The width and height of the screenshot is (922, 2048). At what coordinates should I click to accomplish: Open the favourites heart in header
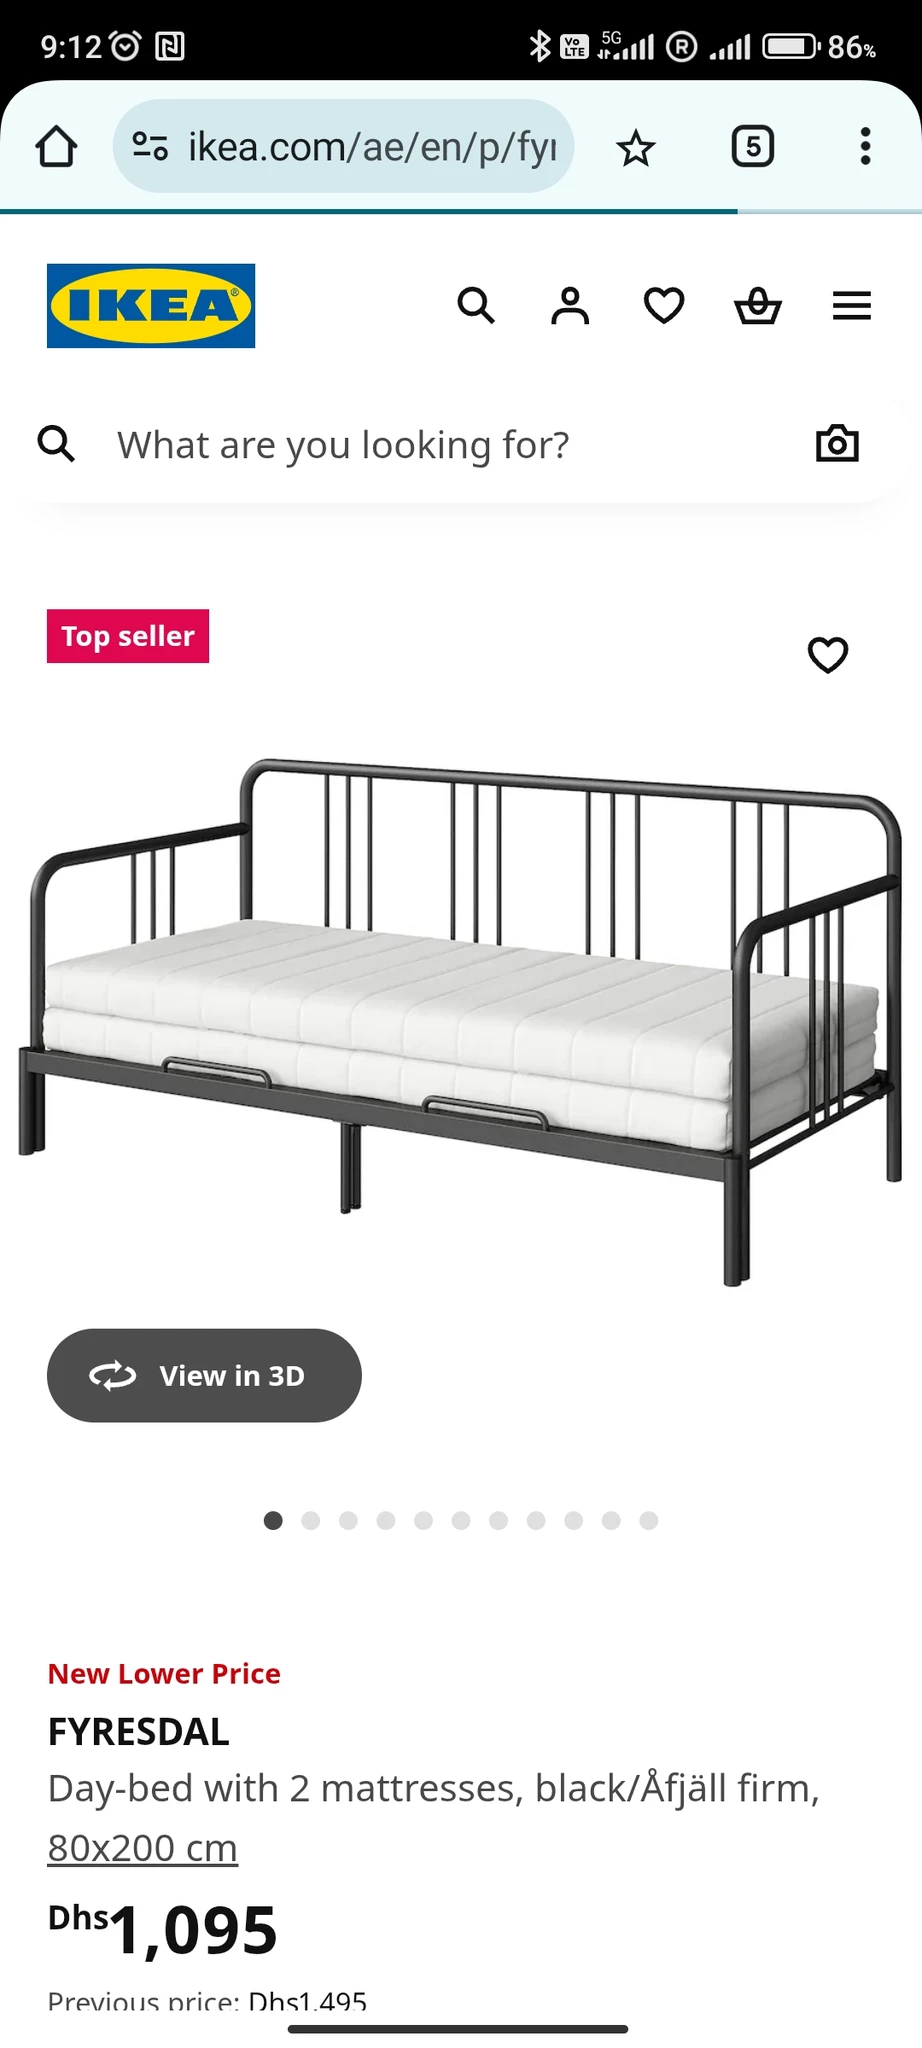[x=664, y=305]
